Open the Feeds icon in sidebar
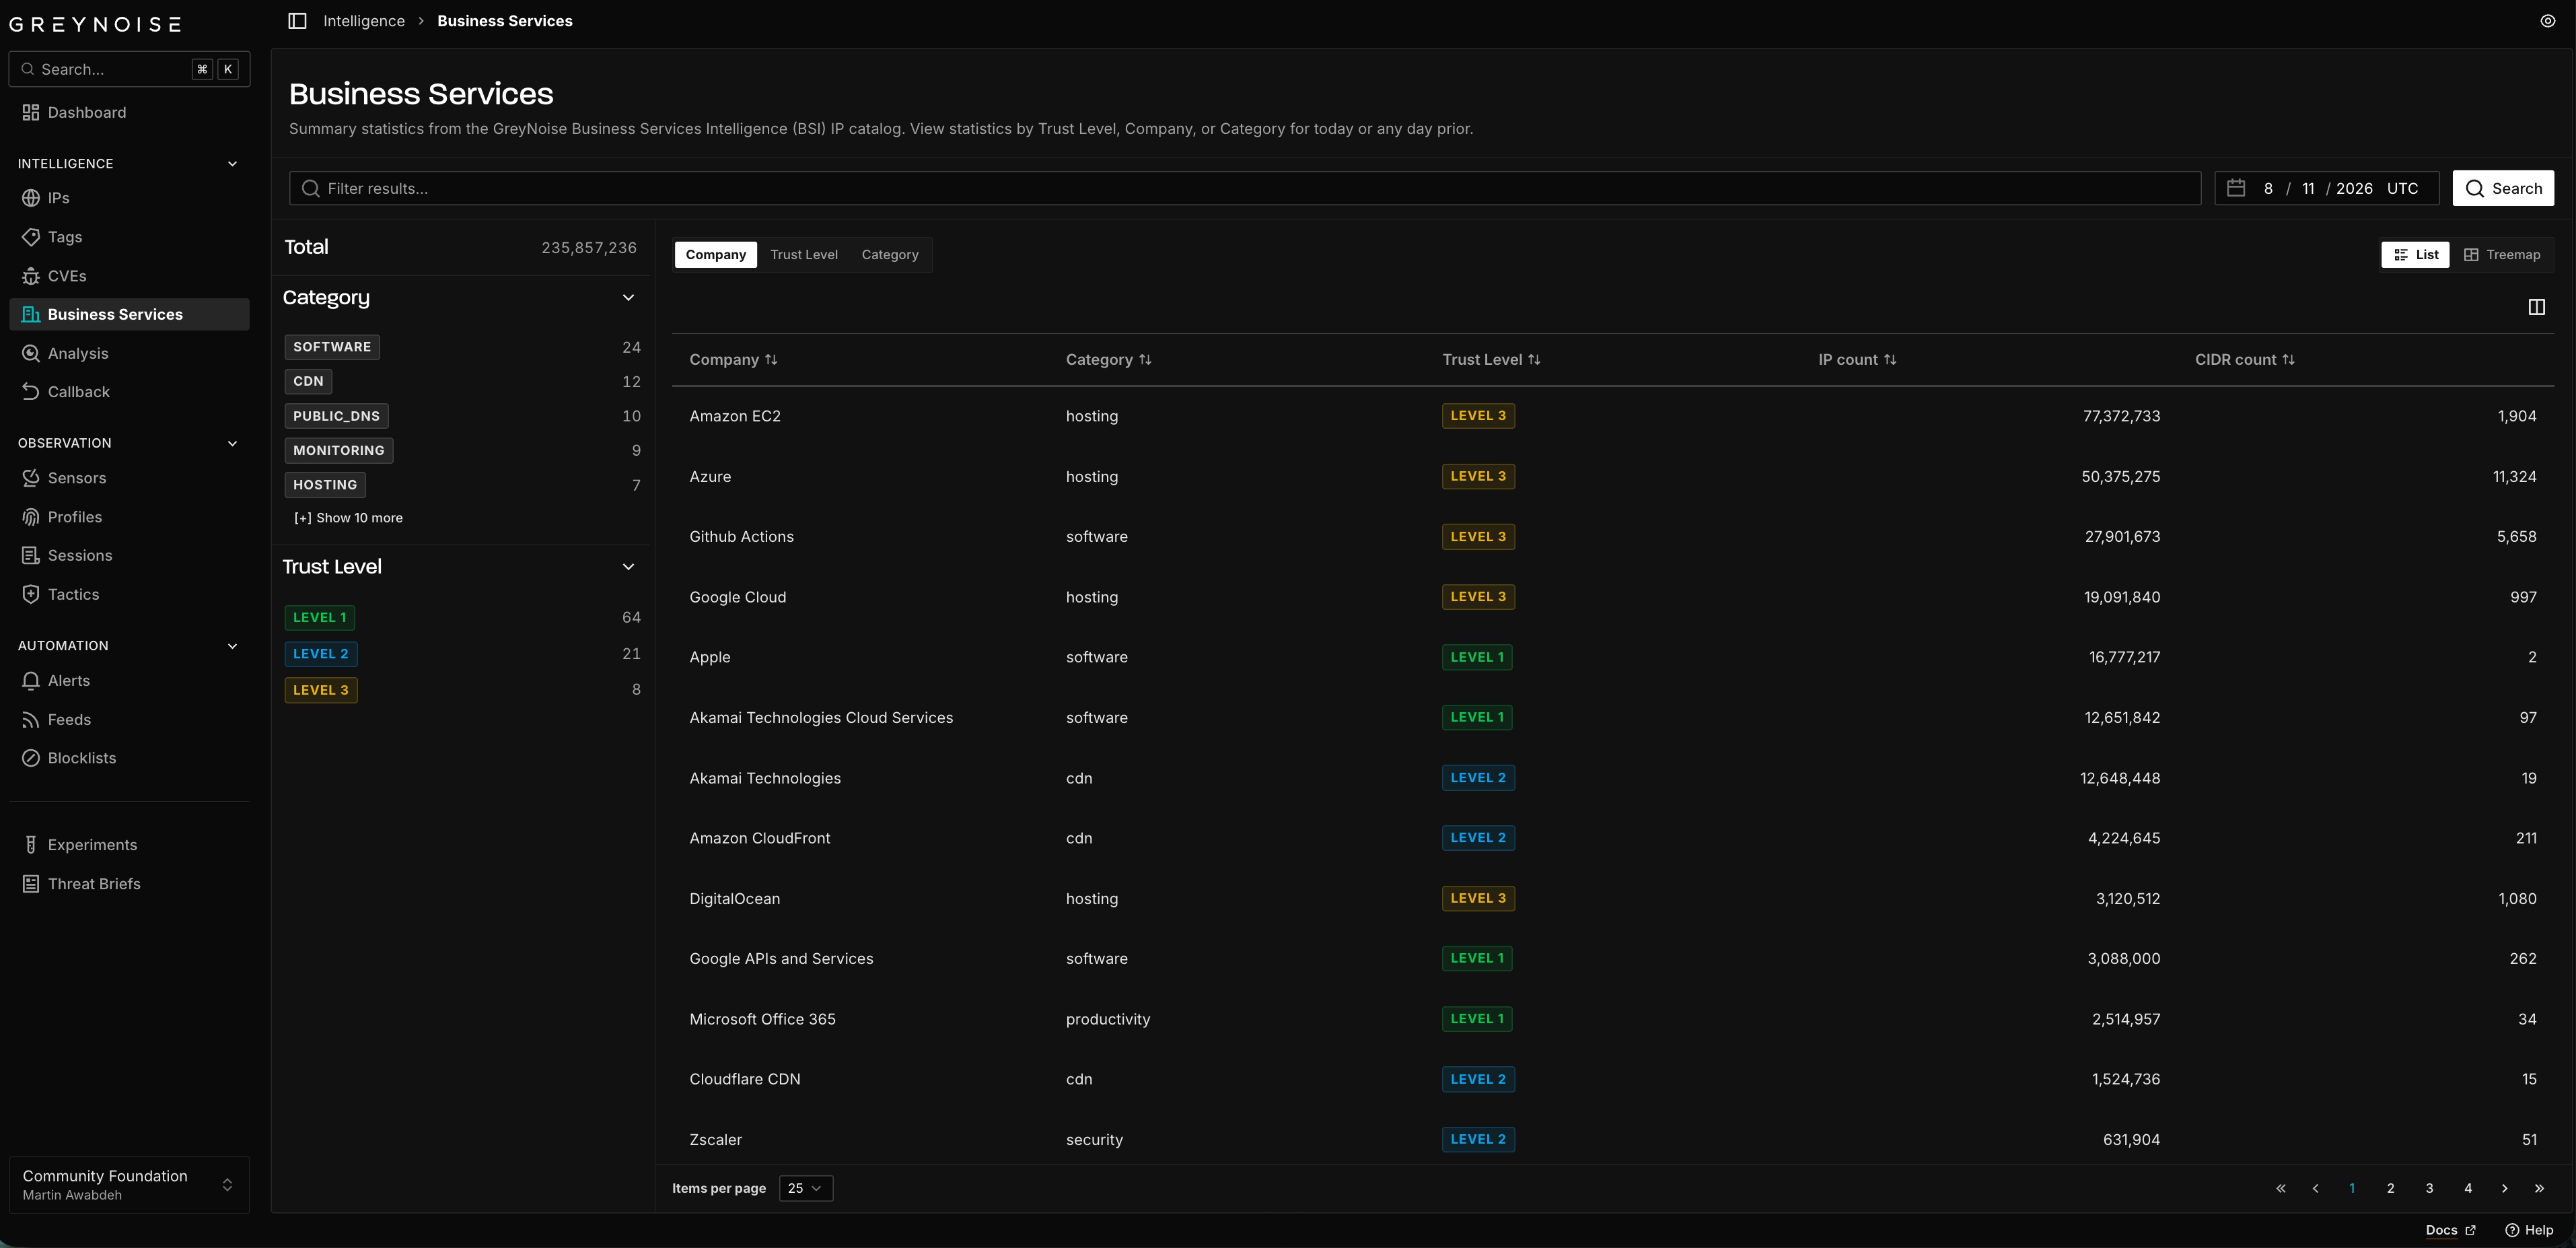 coord(31,720)
